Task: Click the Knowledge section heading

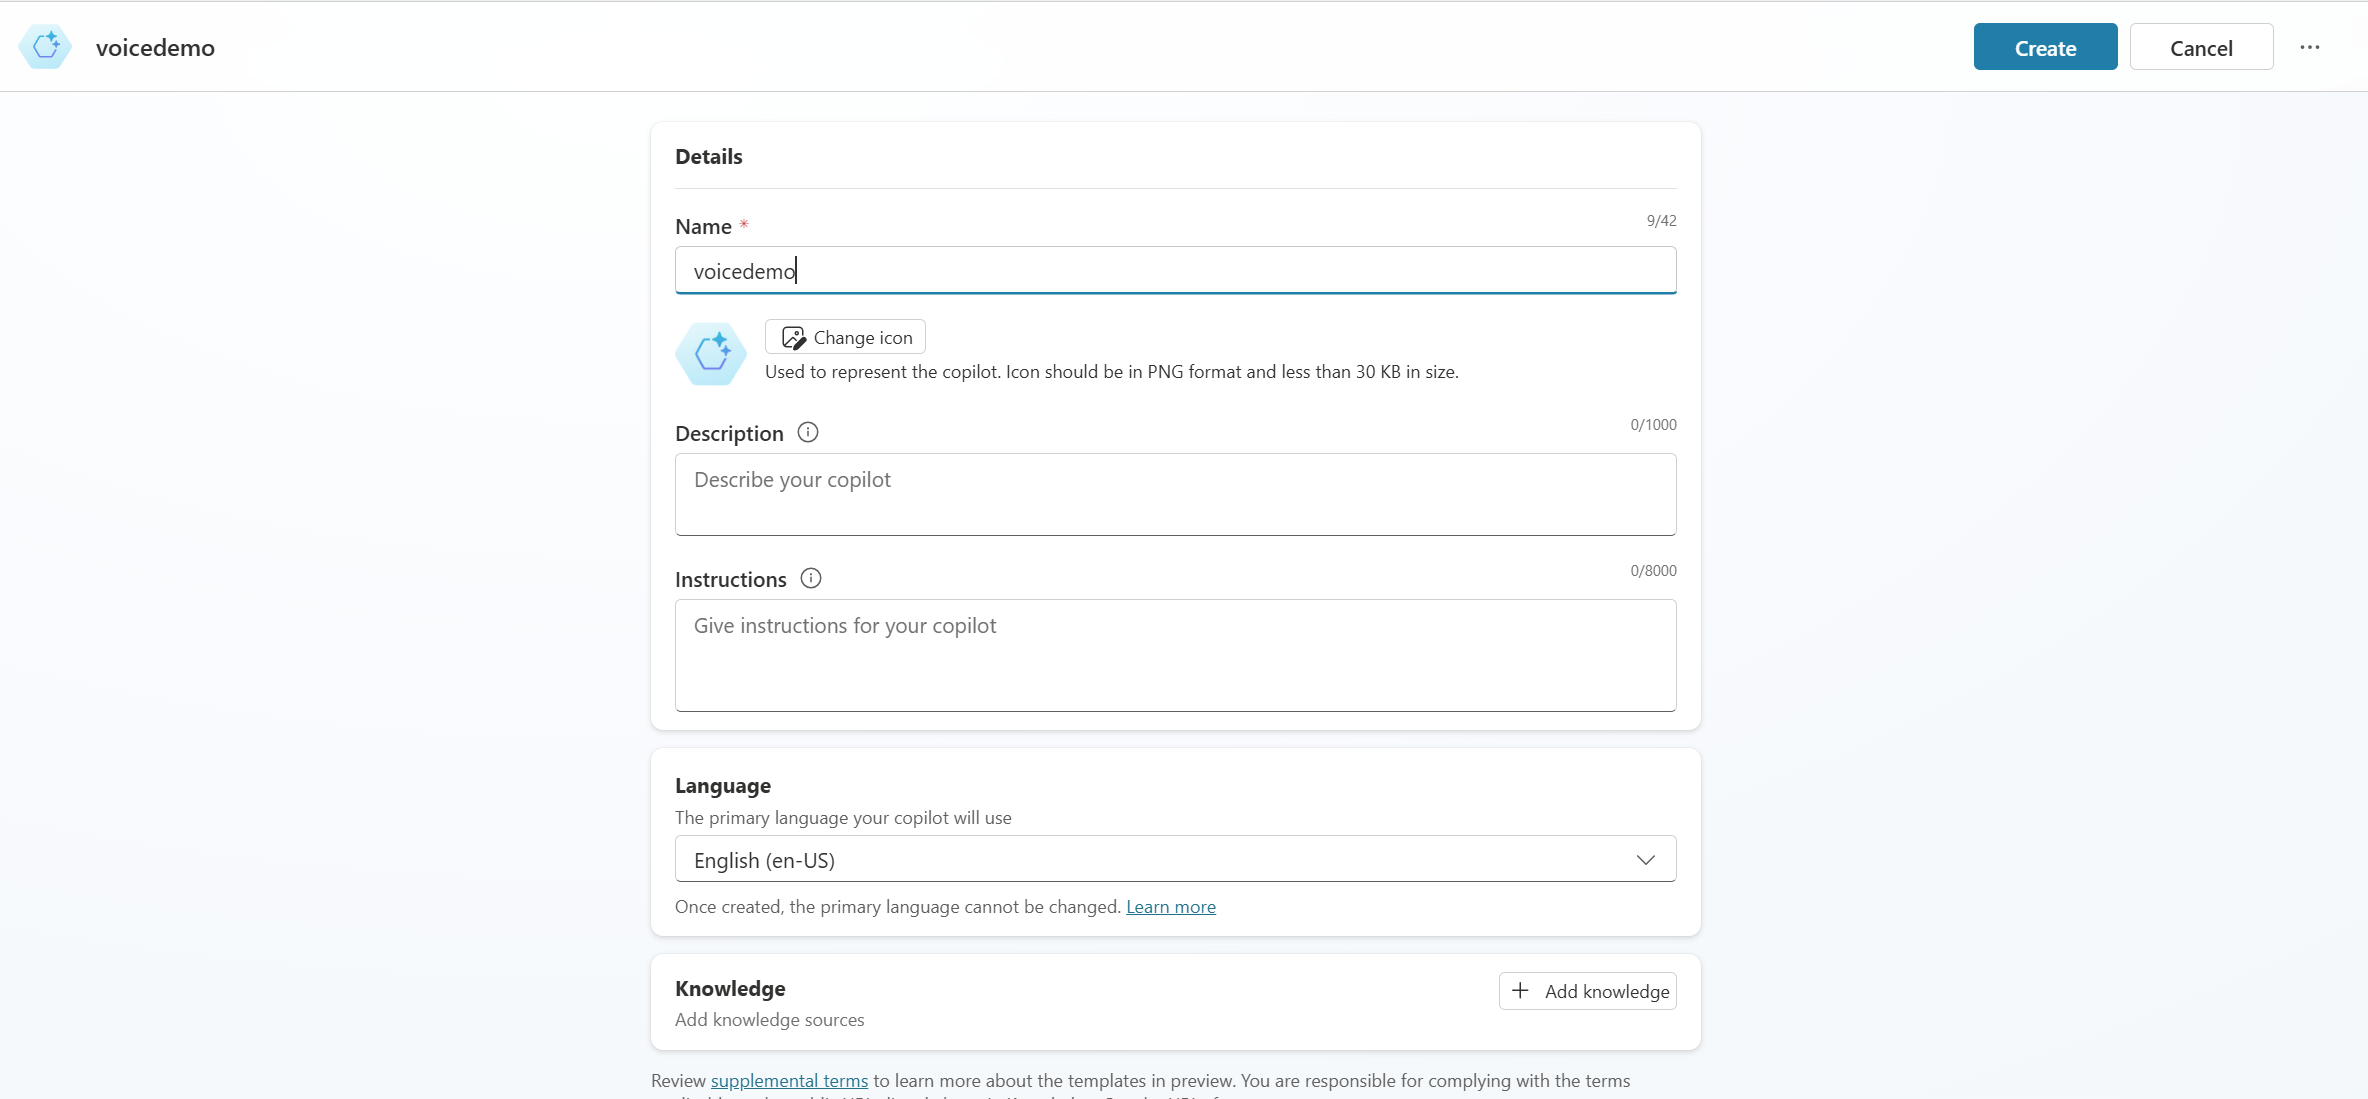Action: pyautogui.click(x=730, y=988)
